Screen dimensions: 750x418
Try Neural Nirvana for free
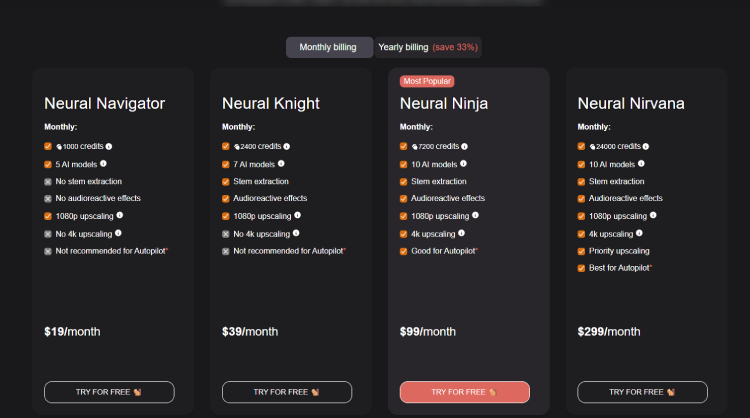642,392
